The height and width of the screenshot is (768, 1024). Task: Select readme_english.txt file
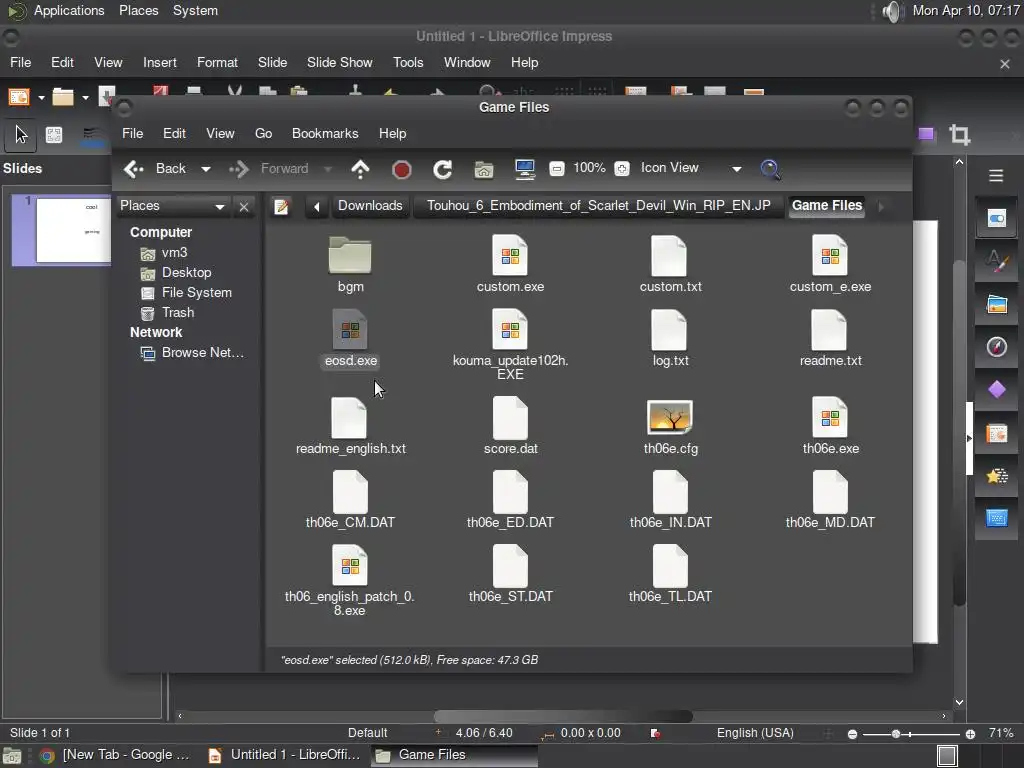point(351,426)
